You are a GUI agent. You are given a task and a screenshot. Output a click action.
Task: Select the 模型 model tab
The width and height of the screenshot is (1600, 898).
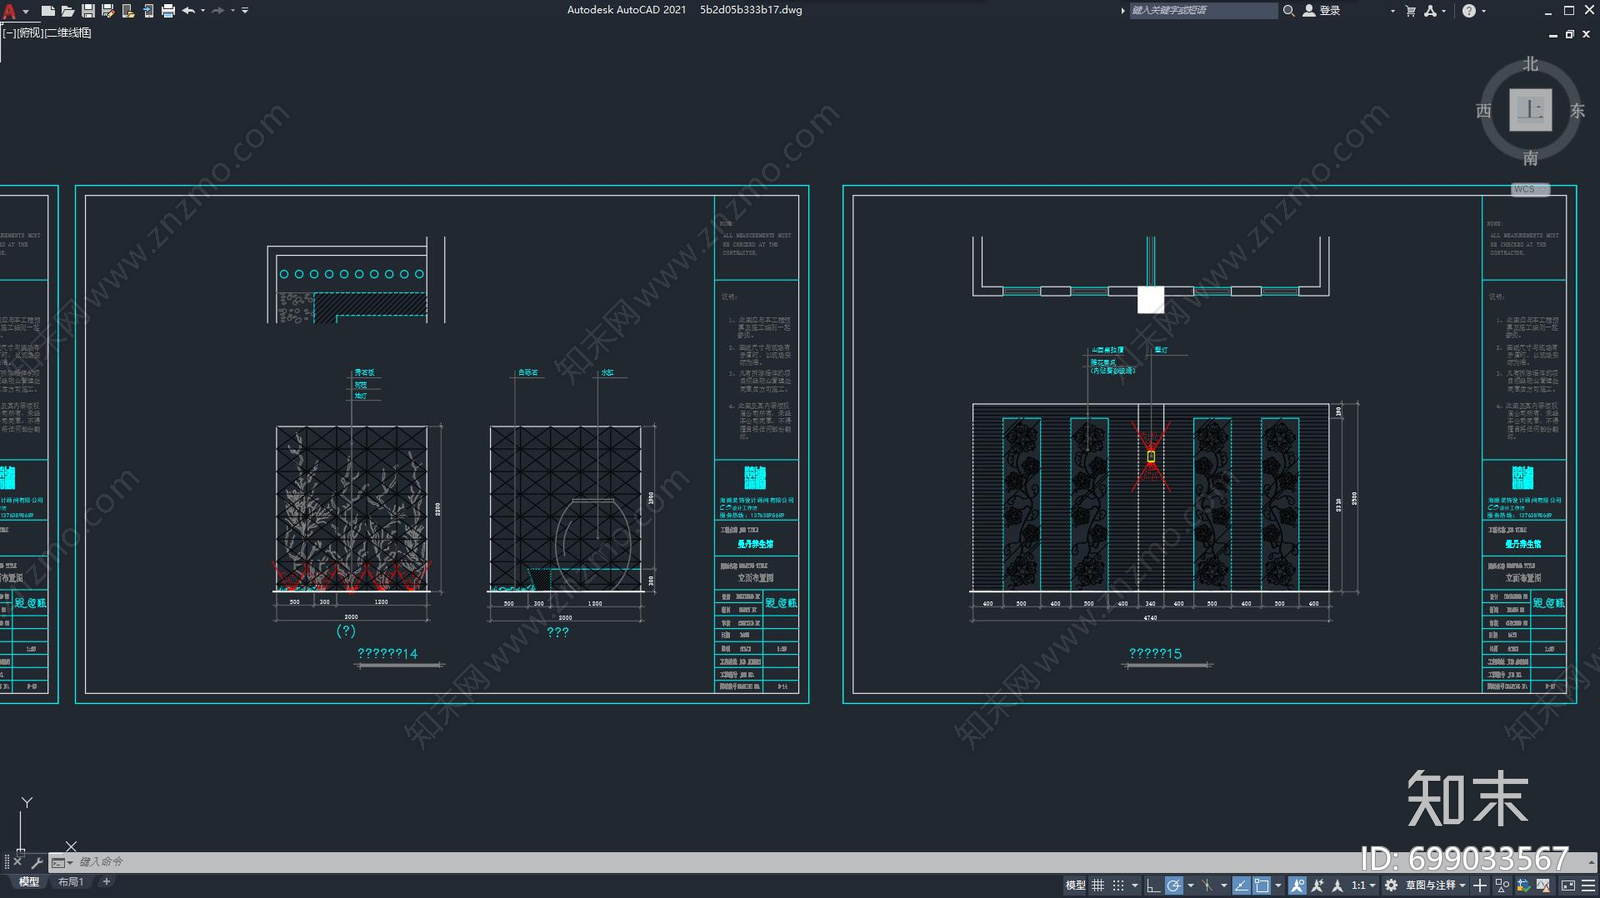[x=29, y=882]
